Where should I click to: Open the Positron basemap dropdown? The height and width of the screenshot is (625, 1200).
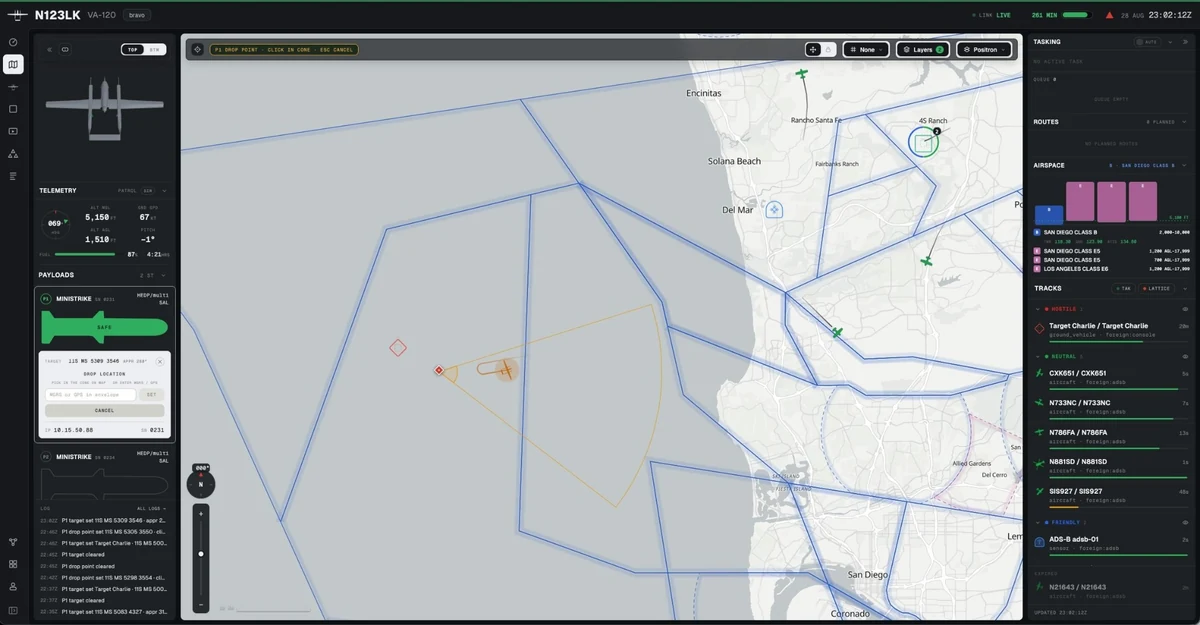click(x=983, y=49)
